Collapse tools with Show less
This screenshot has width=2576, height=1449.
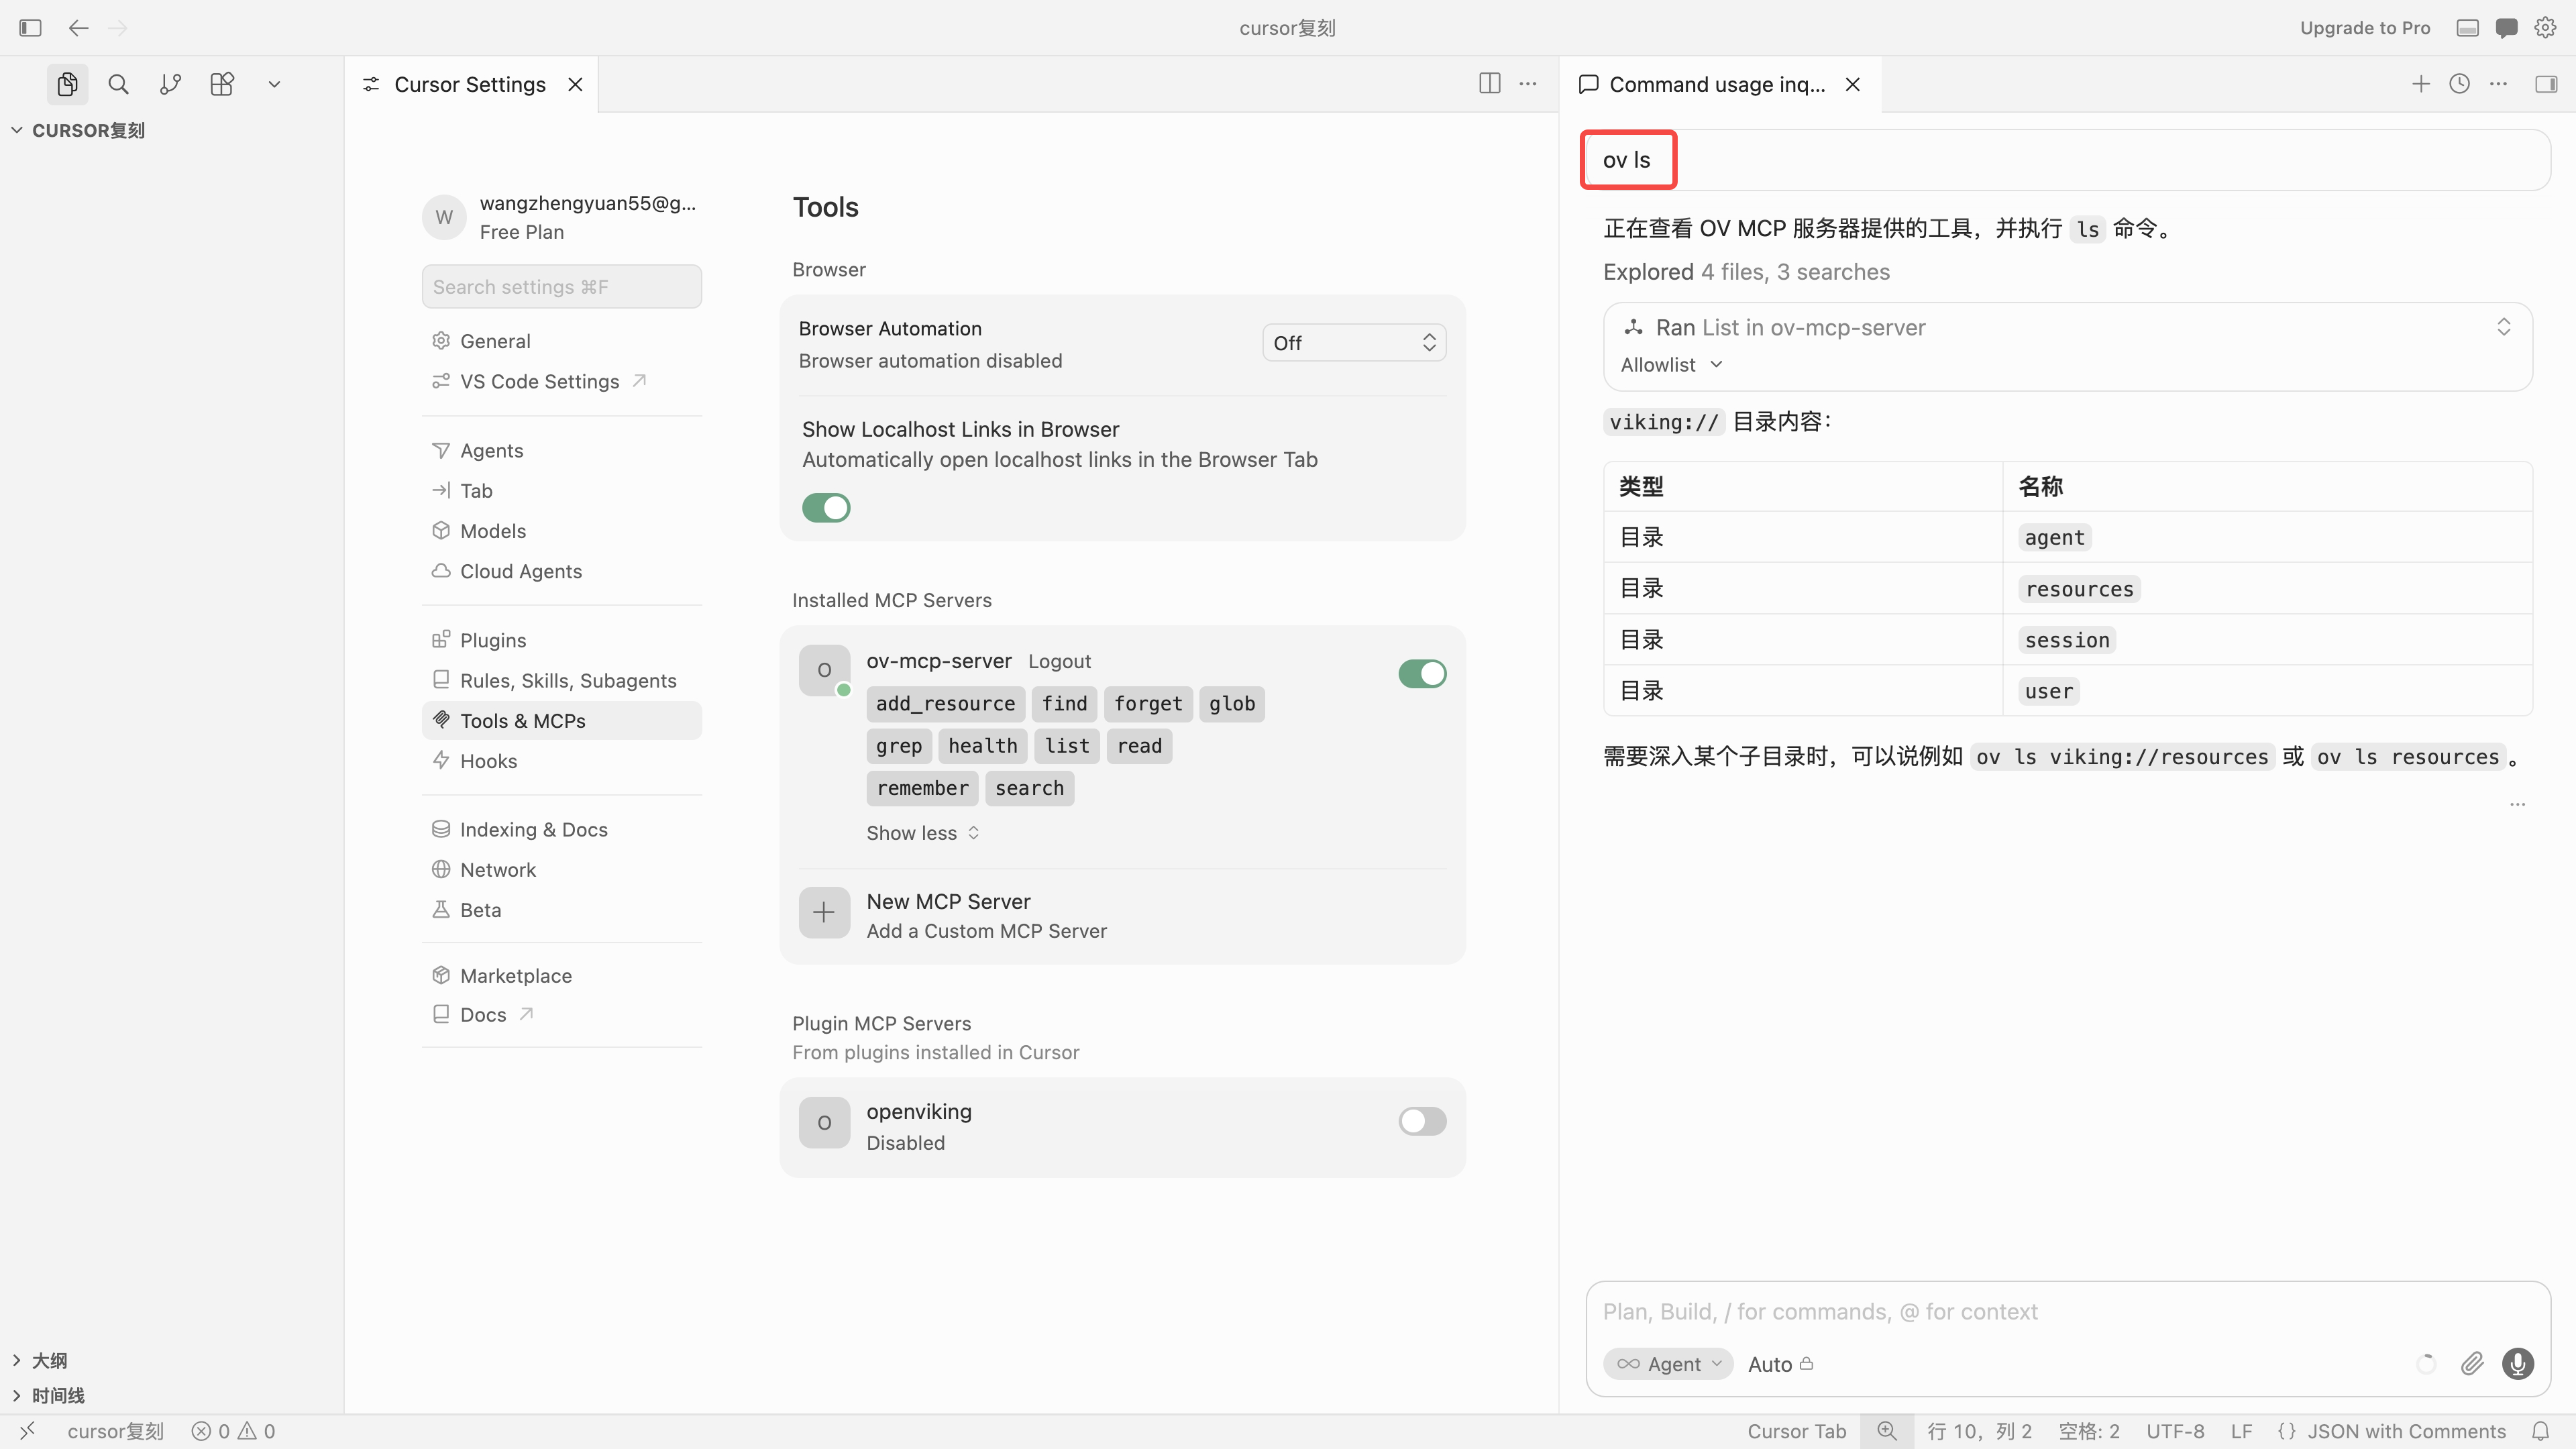click(922, 833)
